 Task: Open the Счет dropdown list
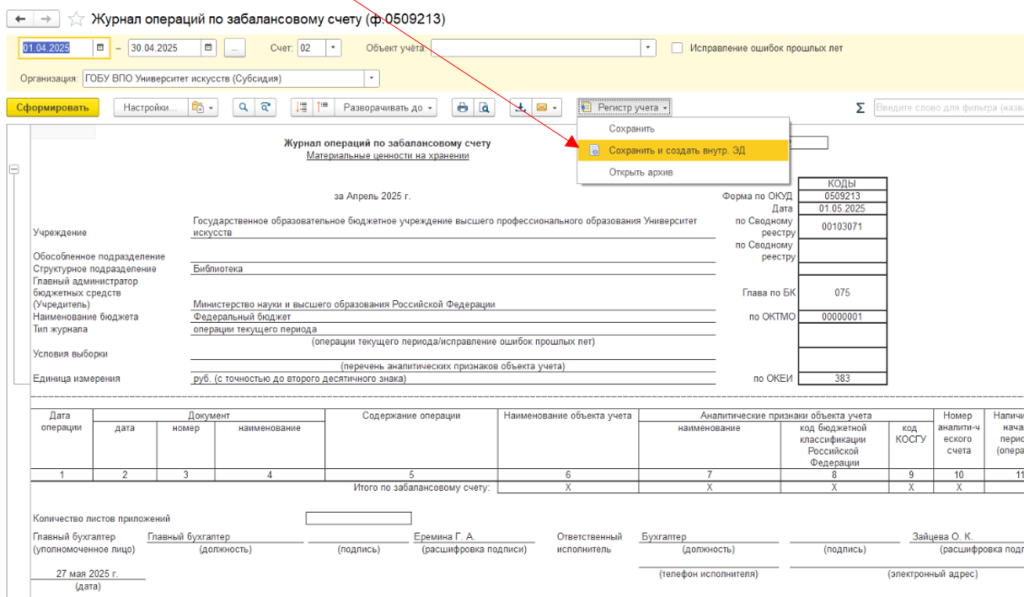click(333, 48)
